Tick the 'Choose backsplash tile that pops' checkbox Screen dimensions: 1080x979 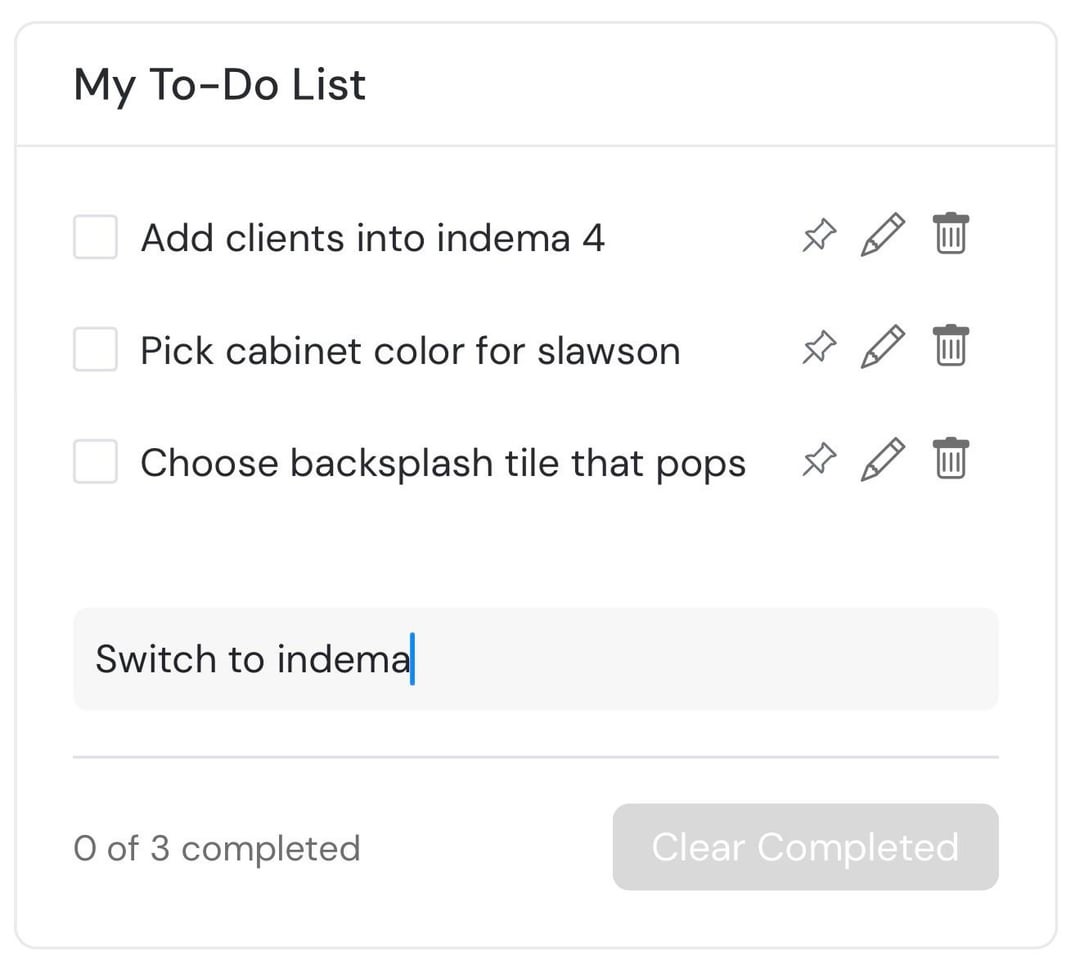[x=96, y=462]
